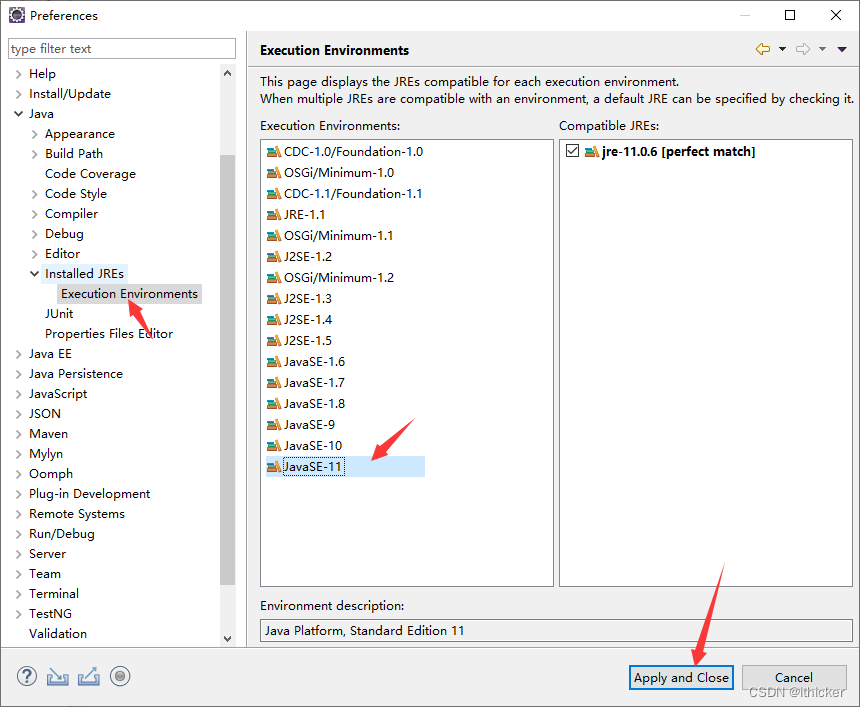Expand the Java EE node

click(19, 354)
